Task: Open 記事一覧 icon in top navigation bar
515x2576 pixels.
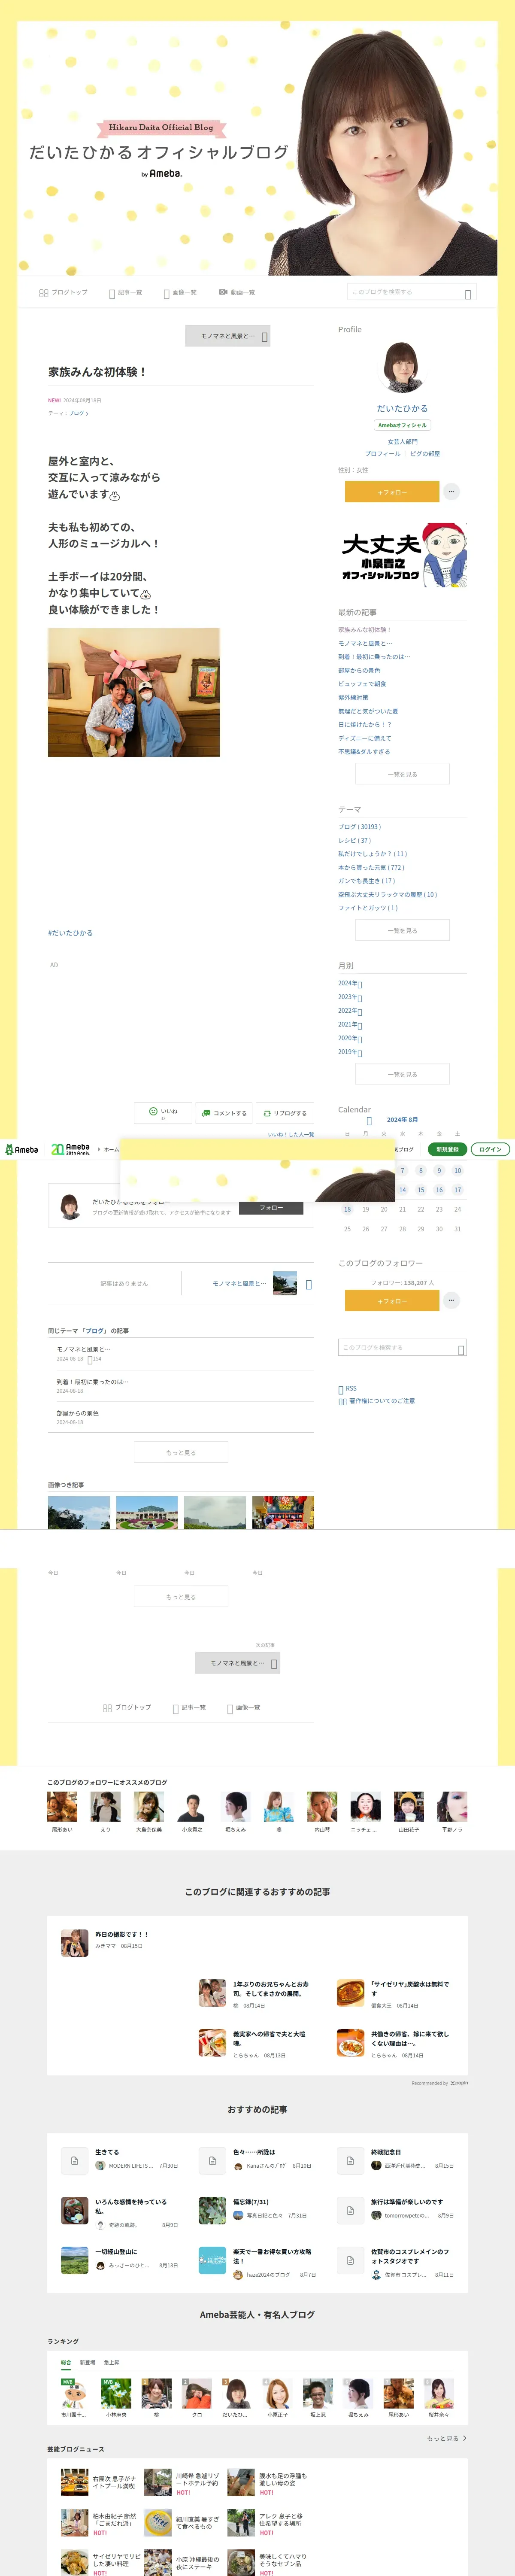Action: (x=112, y=294)
